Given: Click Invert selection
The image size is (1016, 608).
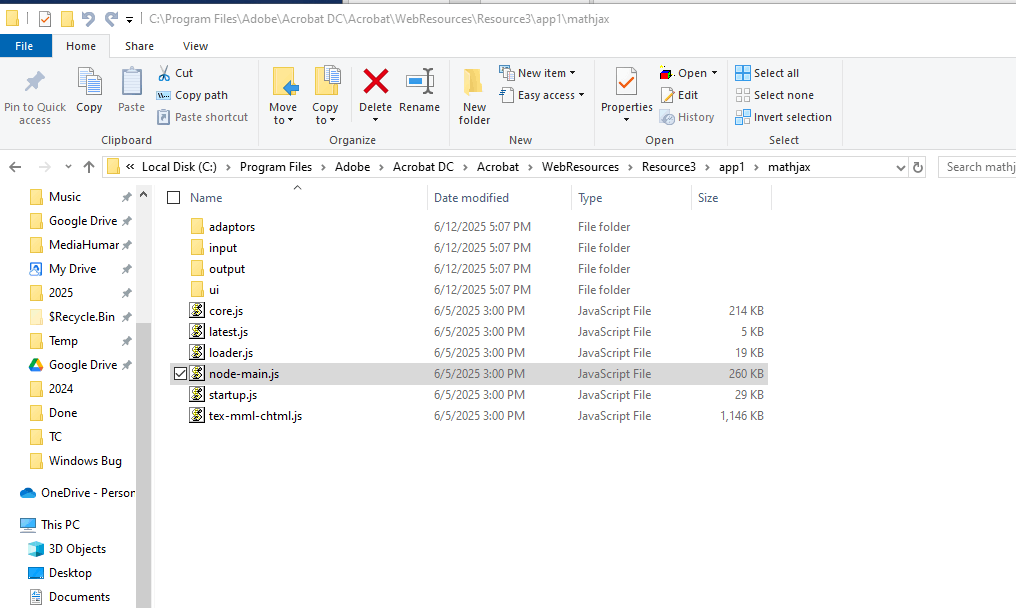Looking at the screenshot, I should point(783,117).
